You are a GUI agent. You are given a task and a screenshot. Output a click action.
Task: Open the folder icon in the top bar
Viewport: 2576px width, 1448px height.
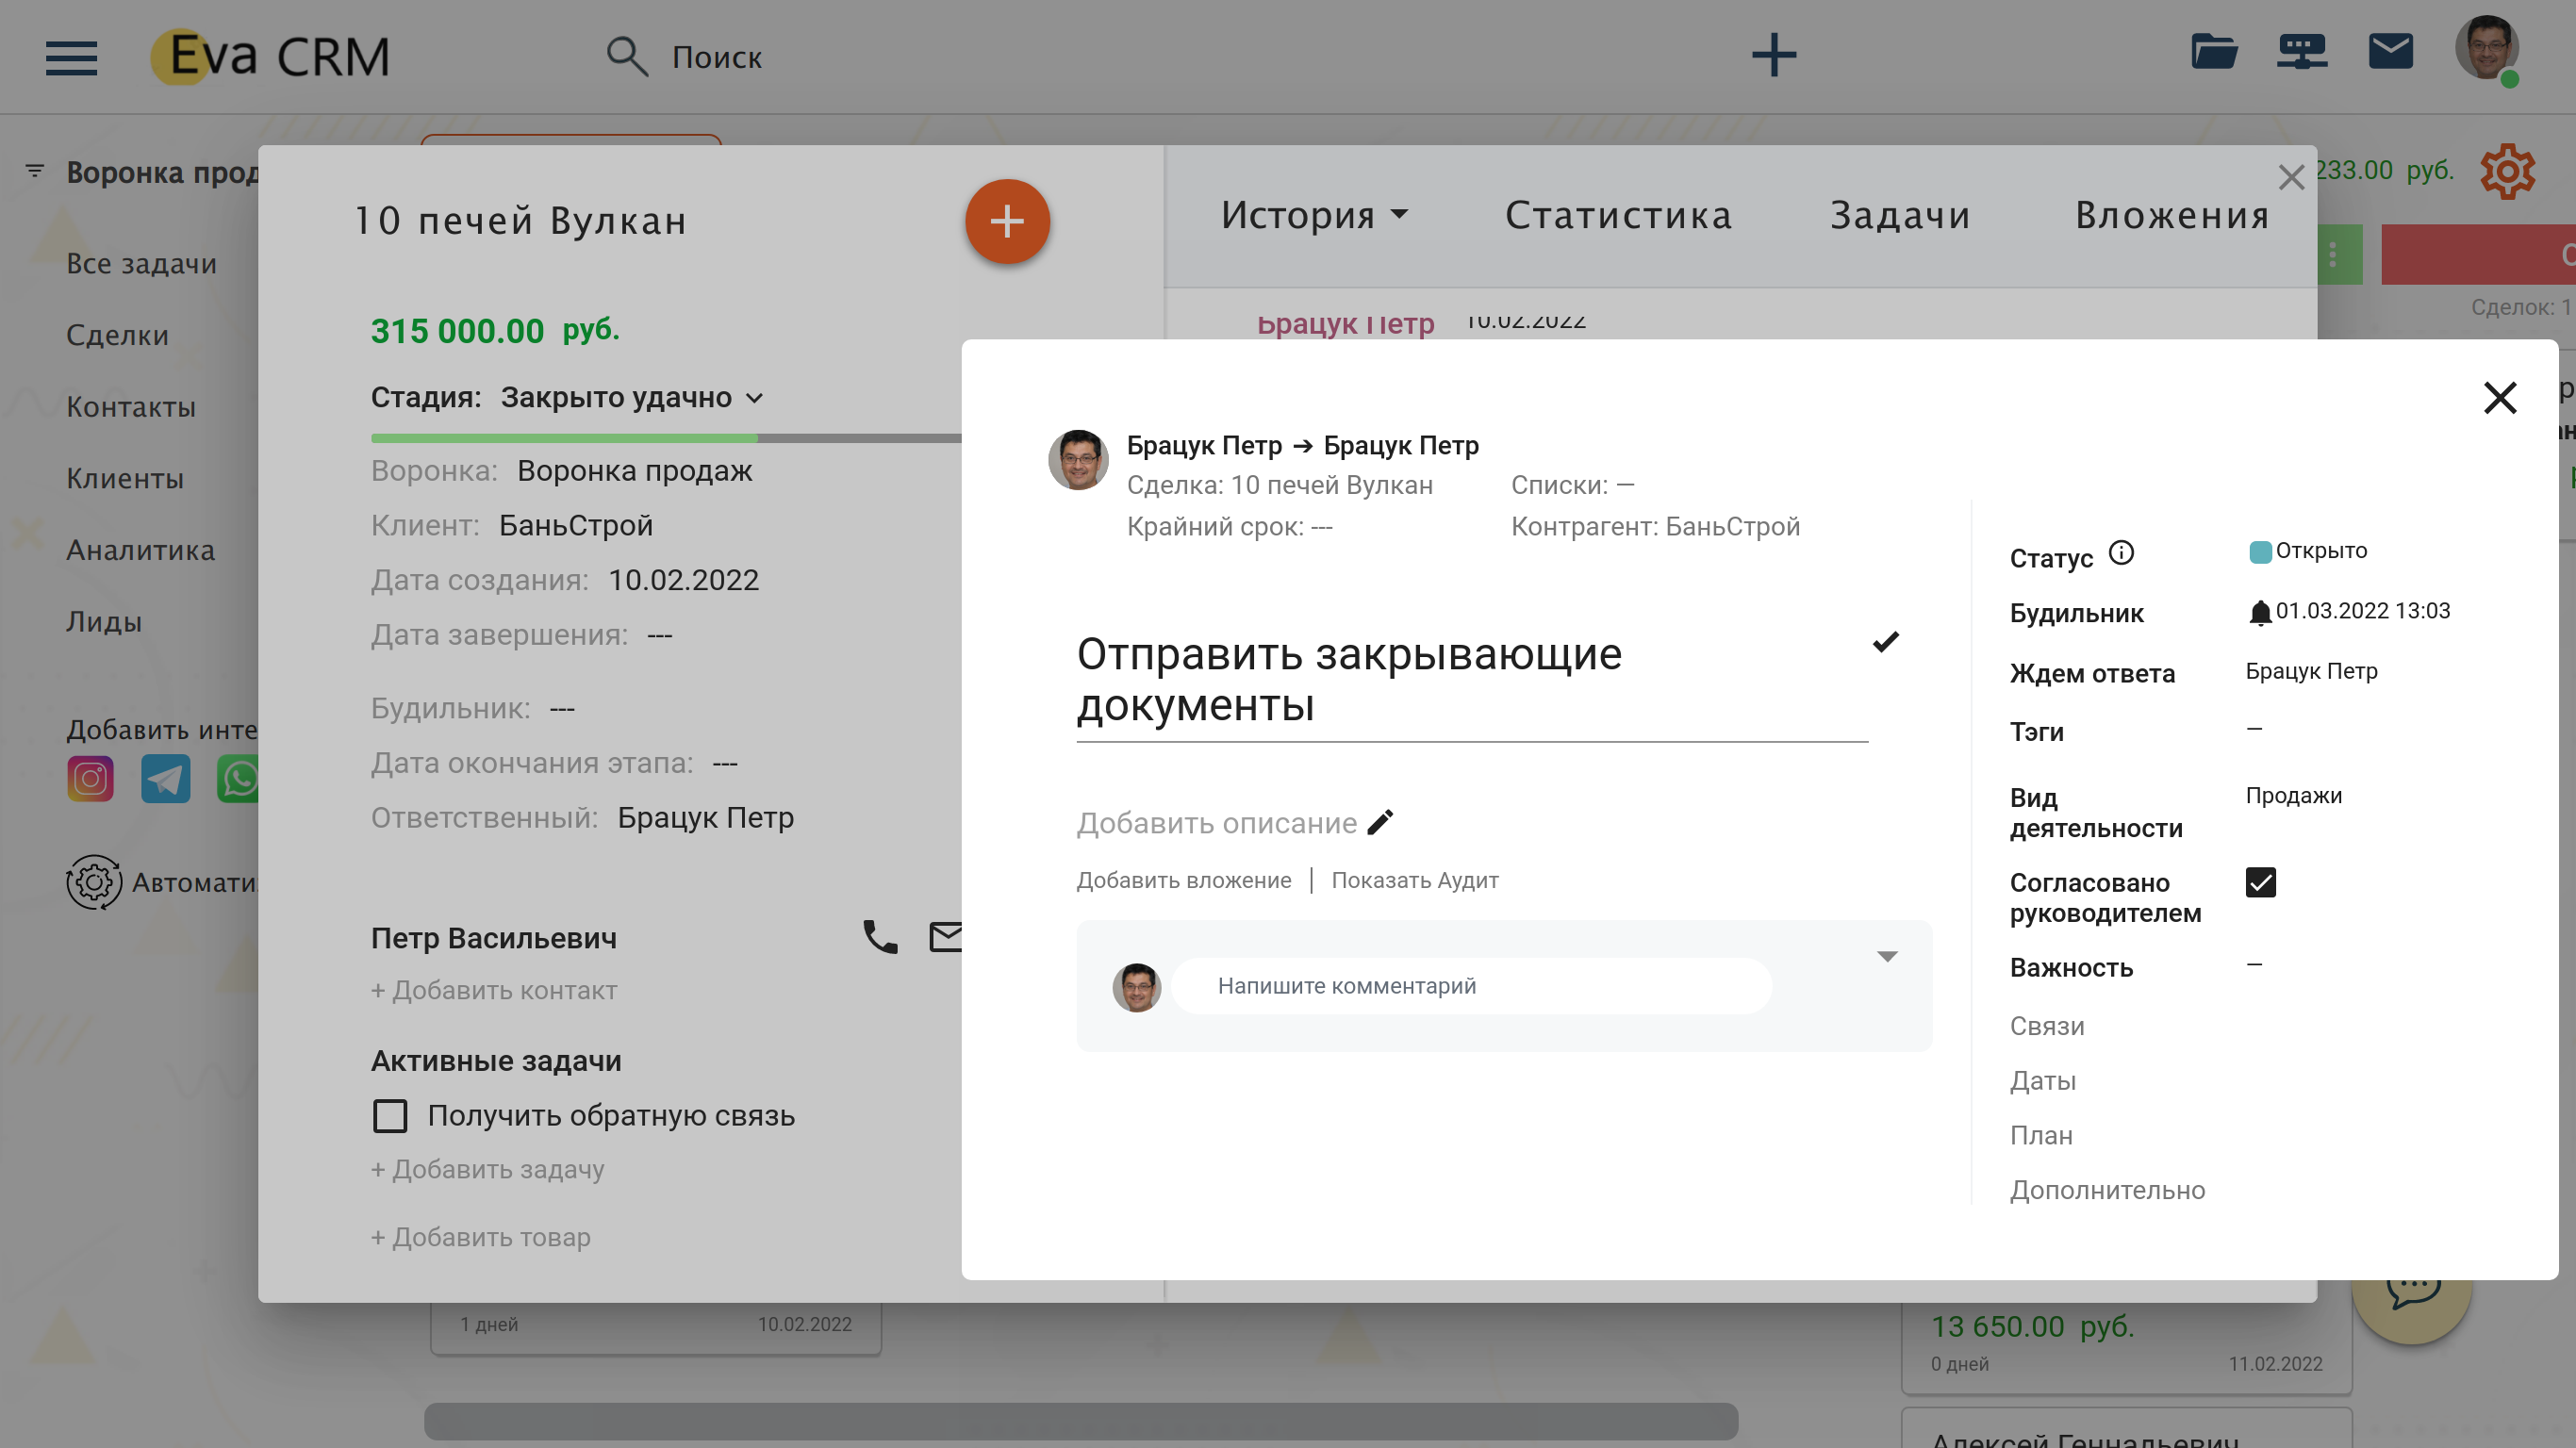pyautogui.click(x=2214, y=51)
